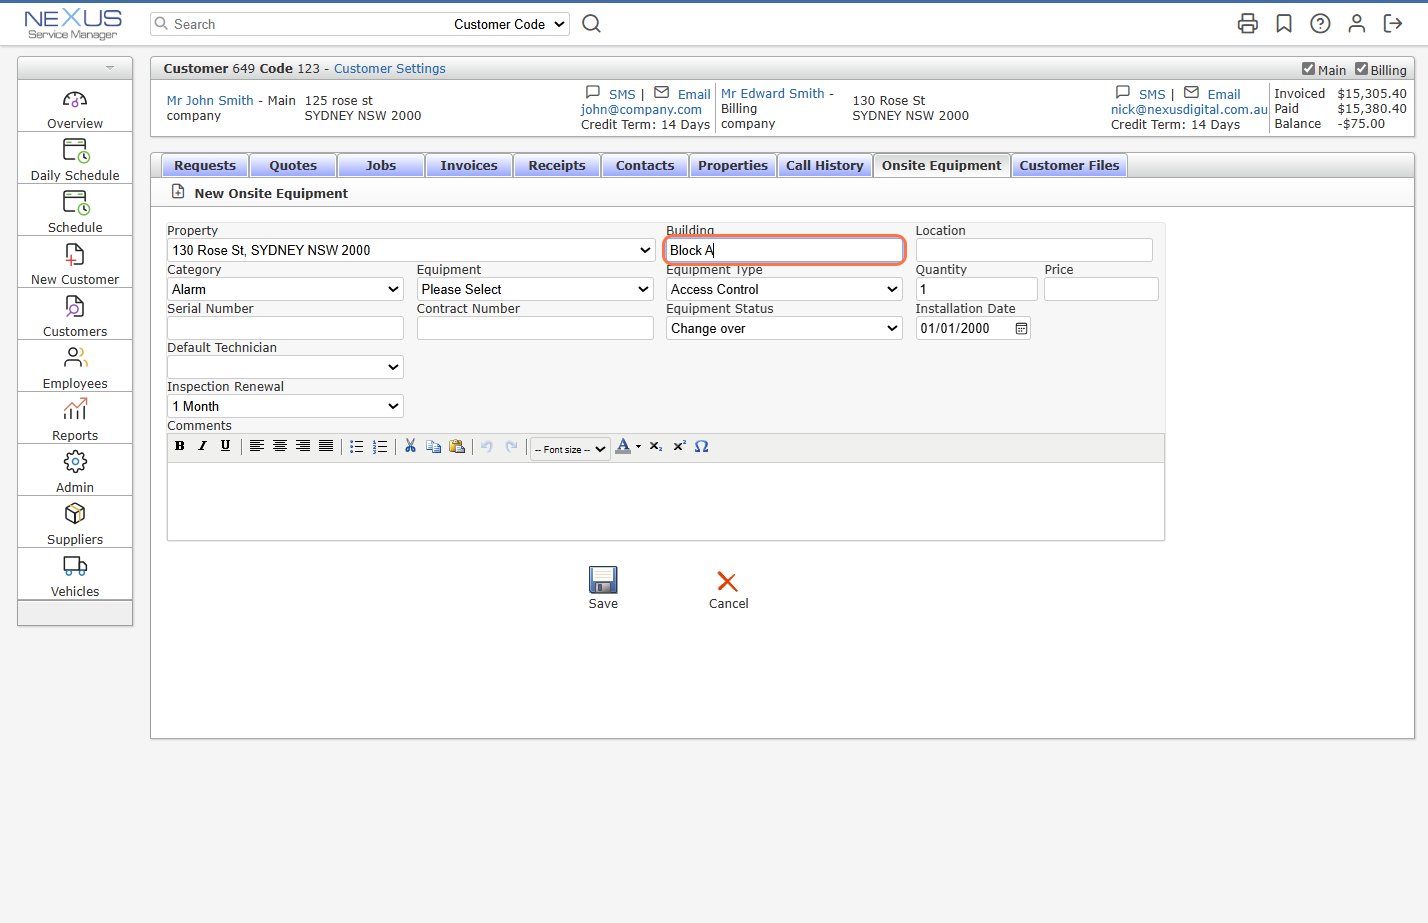Save the new onsite equipment
Image resolution: width=1428 pixels, height=923 pixels.
[603, 588]
